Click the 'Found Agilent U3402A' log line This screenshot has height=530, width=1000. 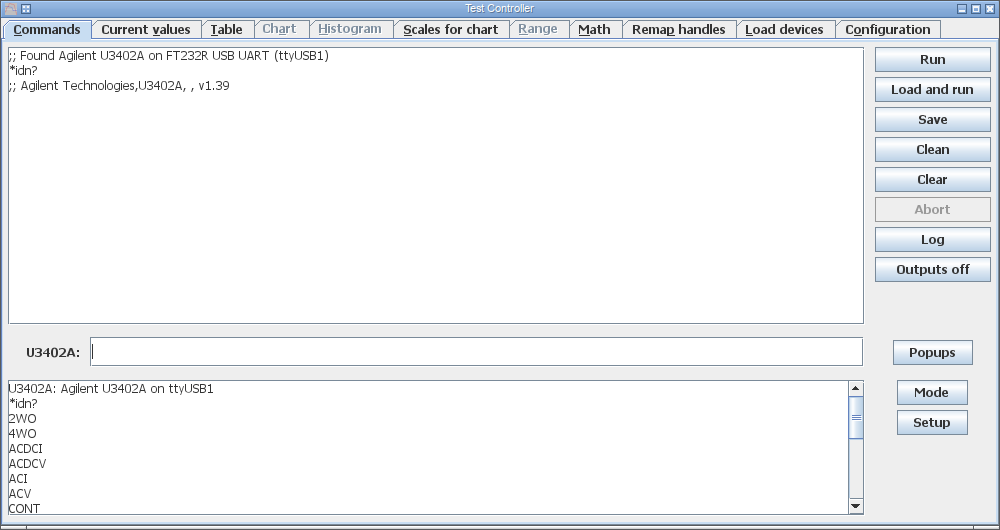point(169,55)
